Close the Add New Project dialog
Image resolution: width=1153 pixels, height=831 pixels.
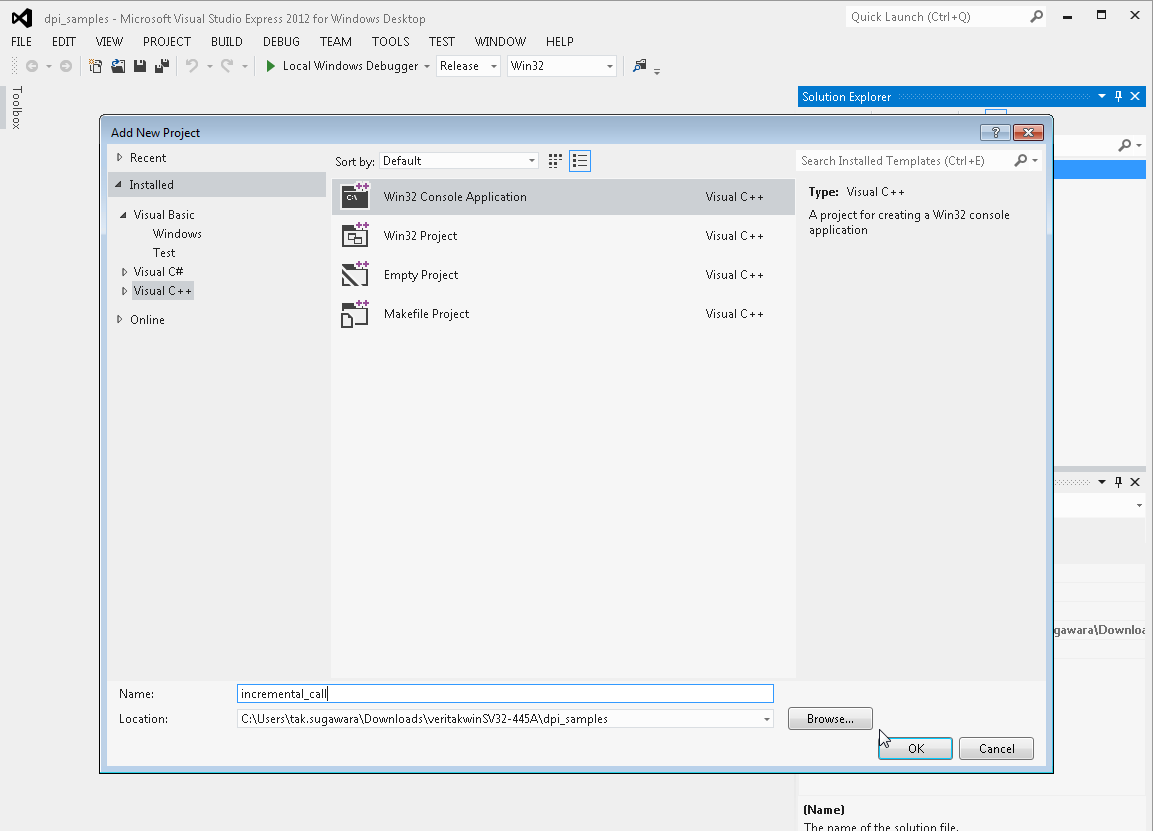point(1028,132)
